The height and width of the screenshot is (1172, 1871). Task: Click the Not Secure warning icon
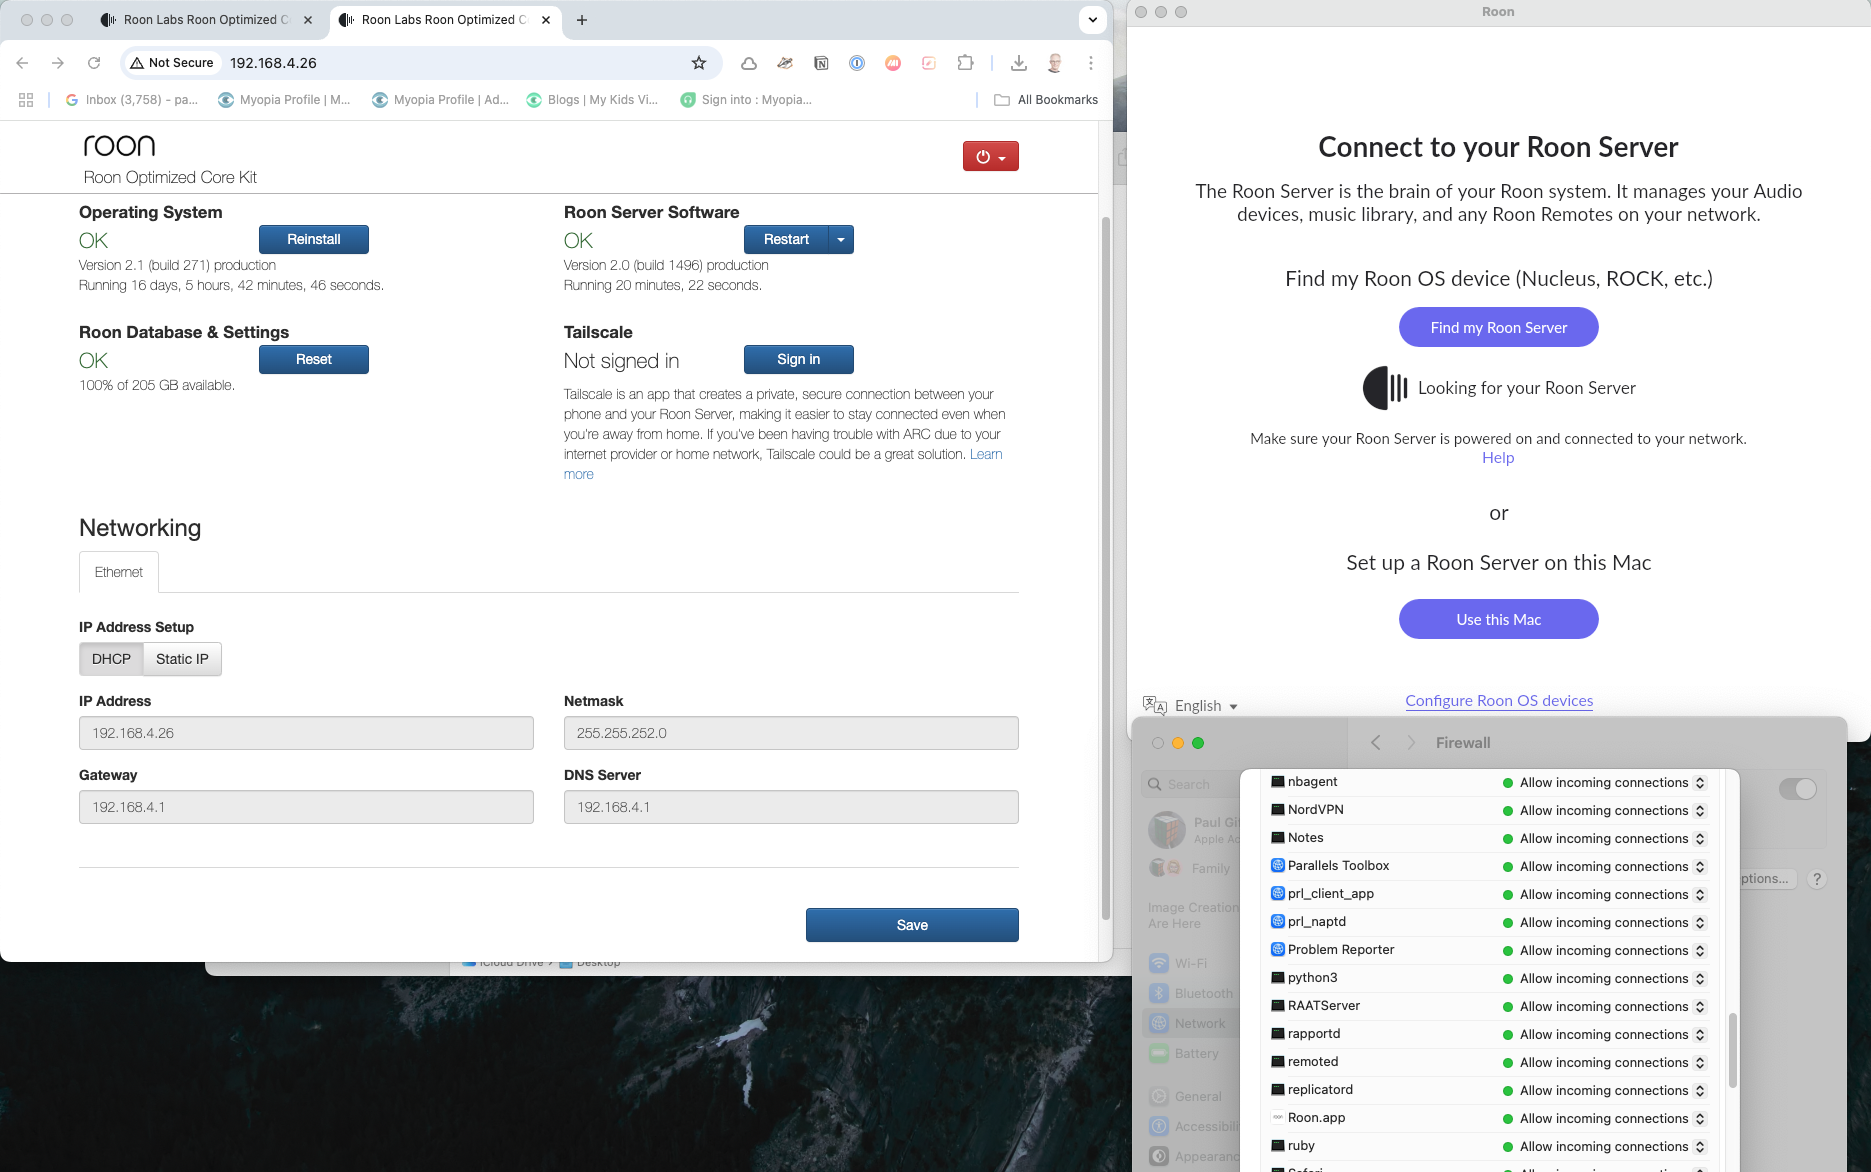point(137,63)
